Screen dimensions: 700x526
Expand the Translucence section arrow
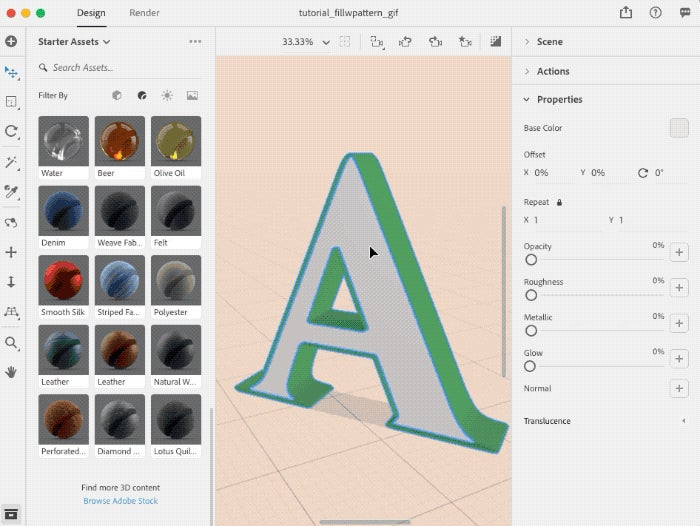683,421
